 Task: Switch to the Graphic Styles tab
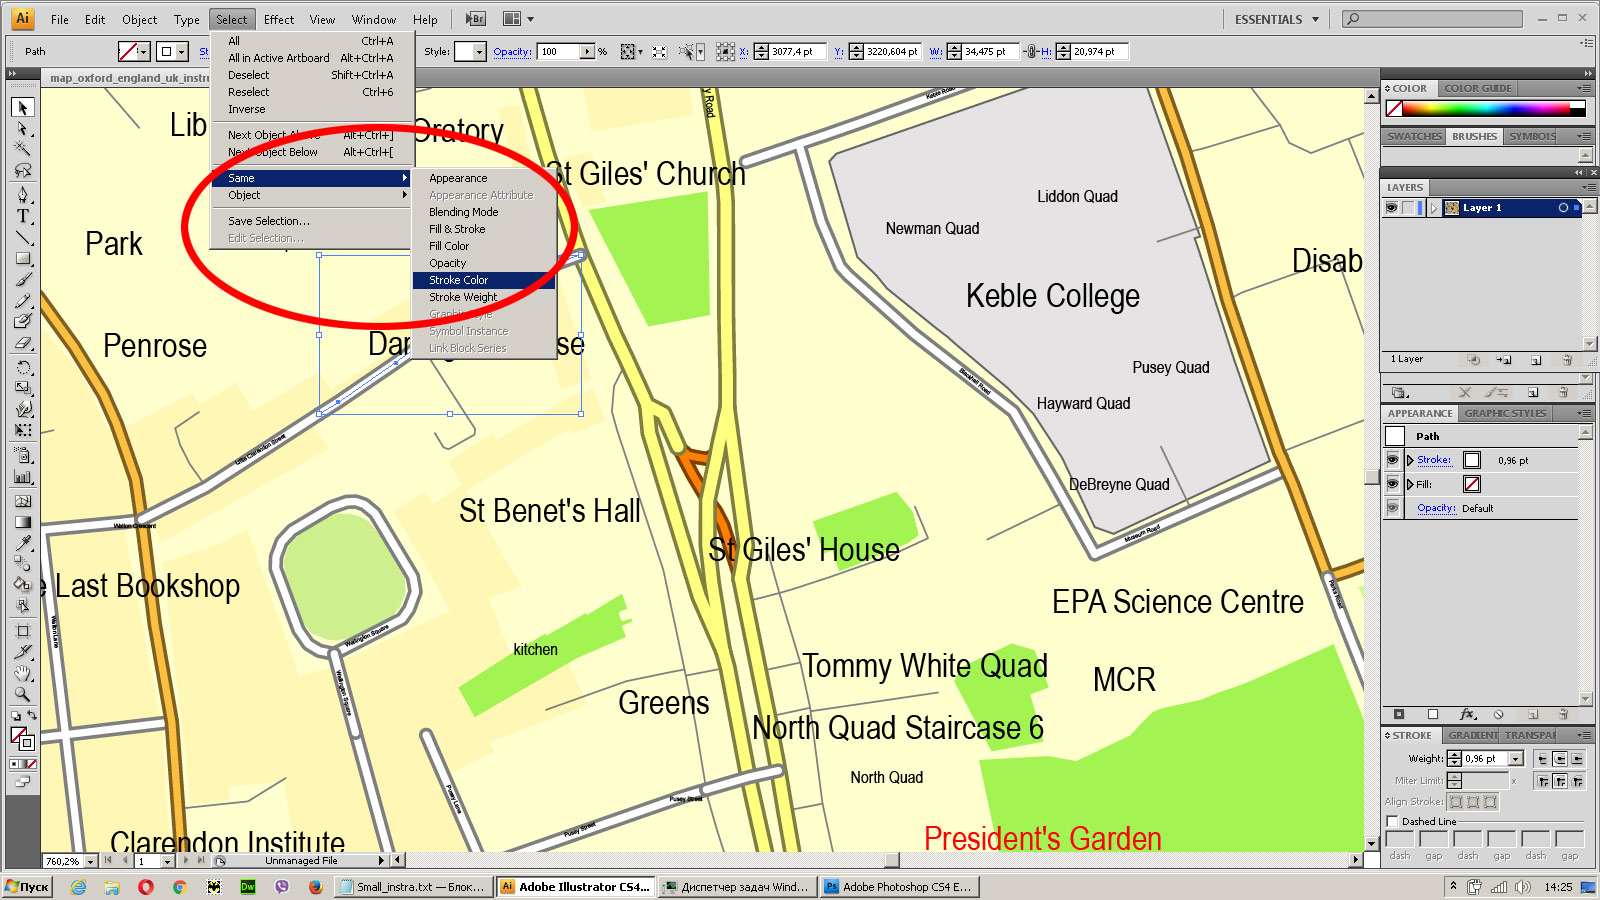tap(1505, 413)
